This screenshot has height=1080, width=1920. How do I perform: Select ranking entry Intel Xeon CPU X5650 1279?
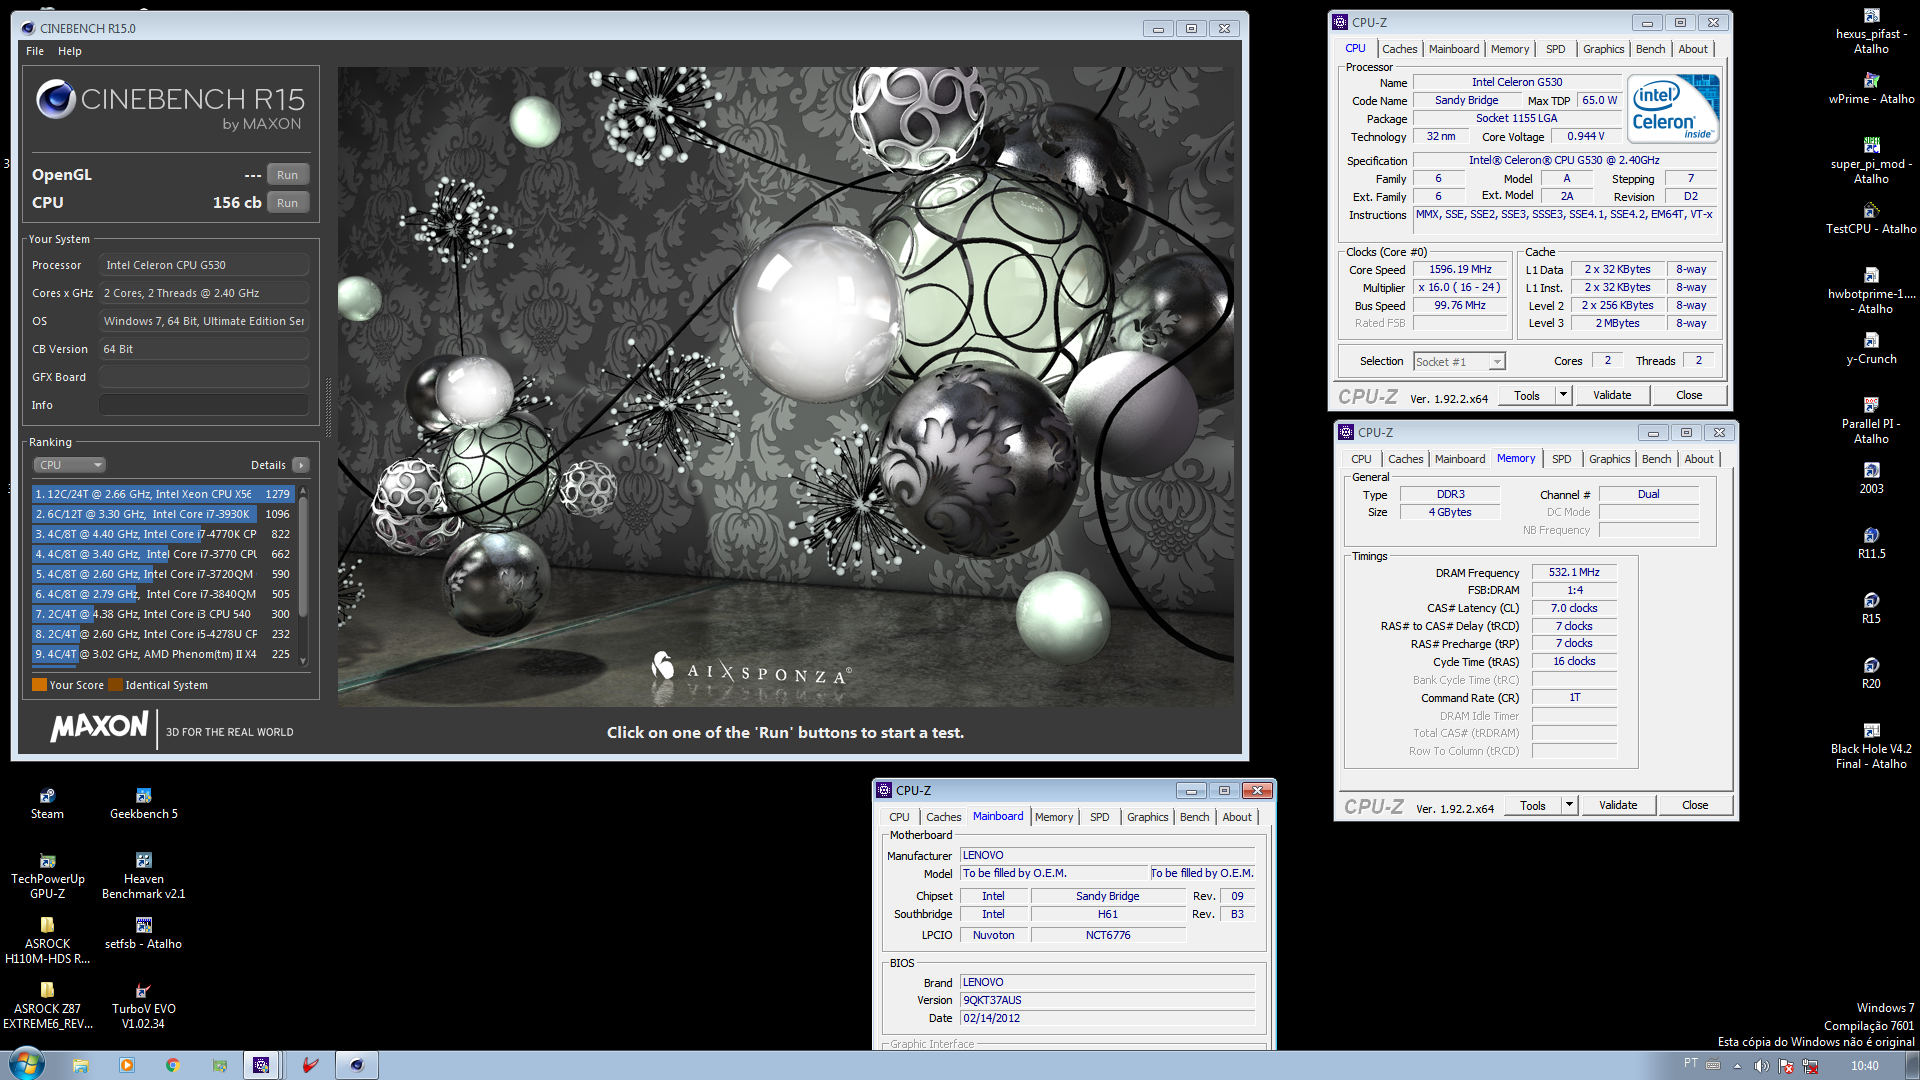pos(162,494)
